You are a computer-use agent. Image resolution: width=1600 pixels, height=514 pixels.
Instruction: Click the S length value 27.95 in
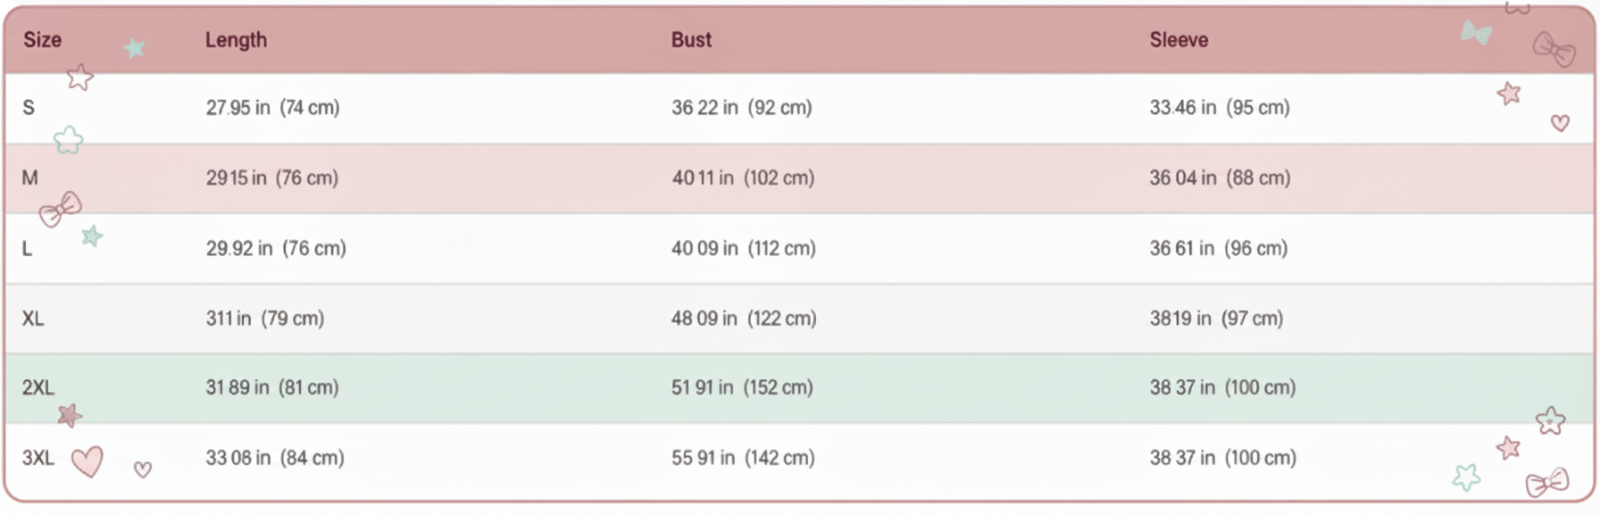[238, 107]
